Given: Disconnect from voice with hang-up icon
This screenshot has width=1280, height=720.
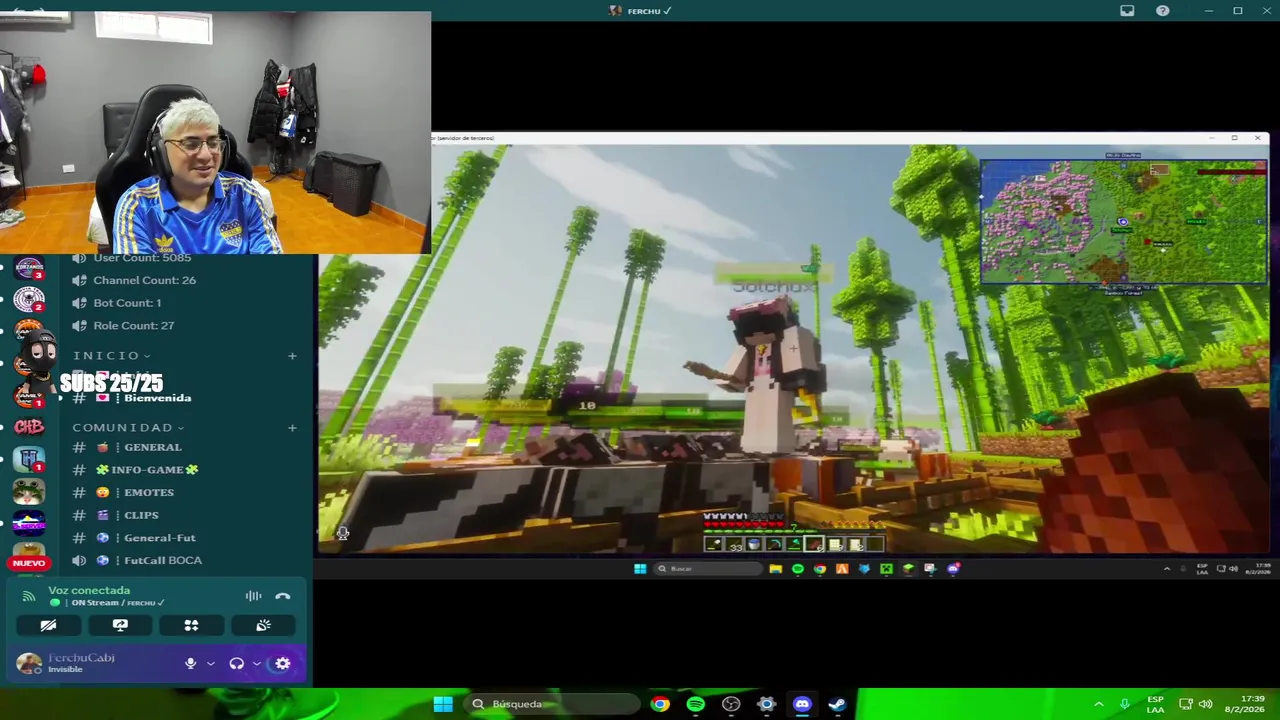Looking at the screenshot, I should coord(283,596).
